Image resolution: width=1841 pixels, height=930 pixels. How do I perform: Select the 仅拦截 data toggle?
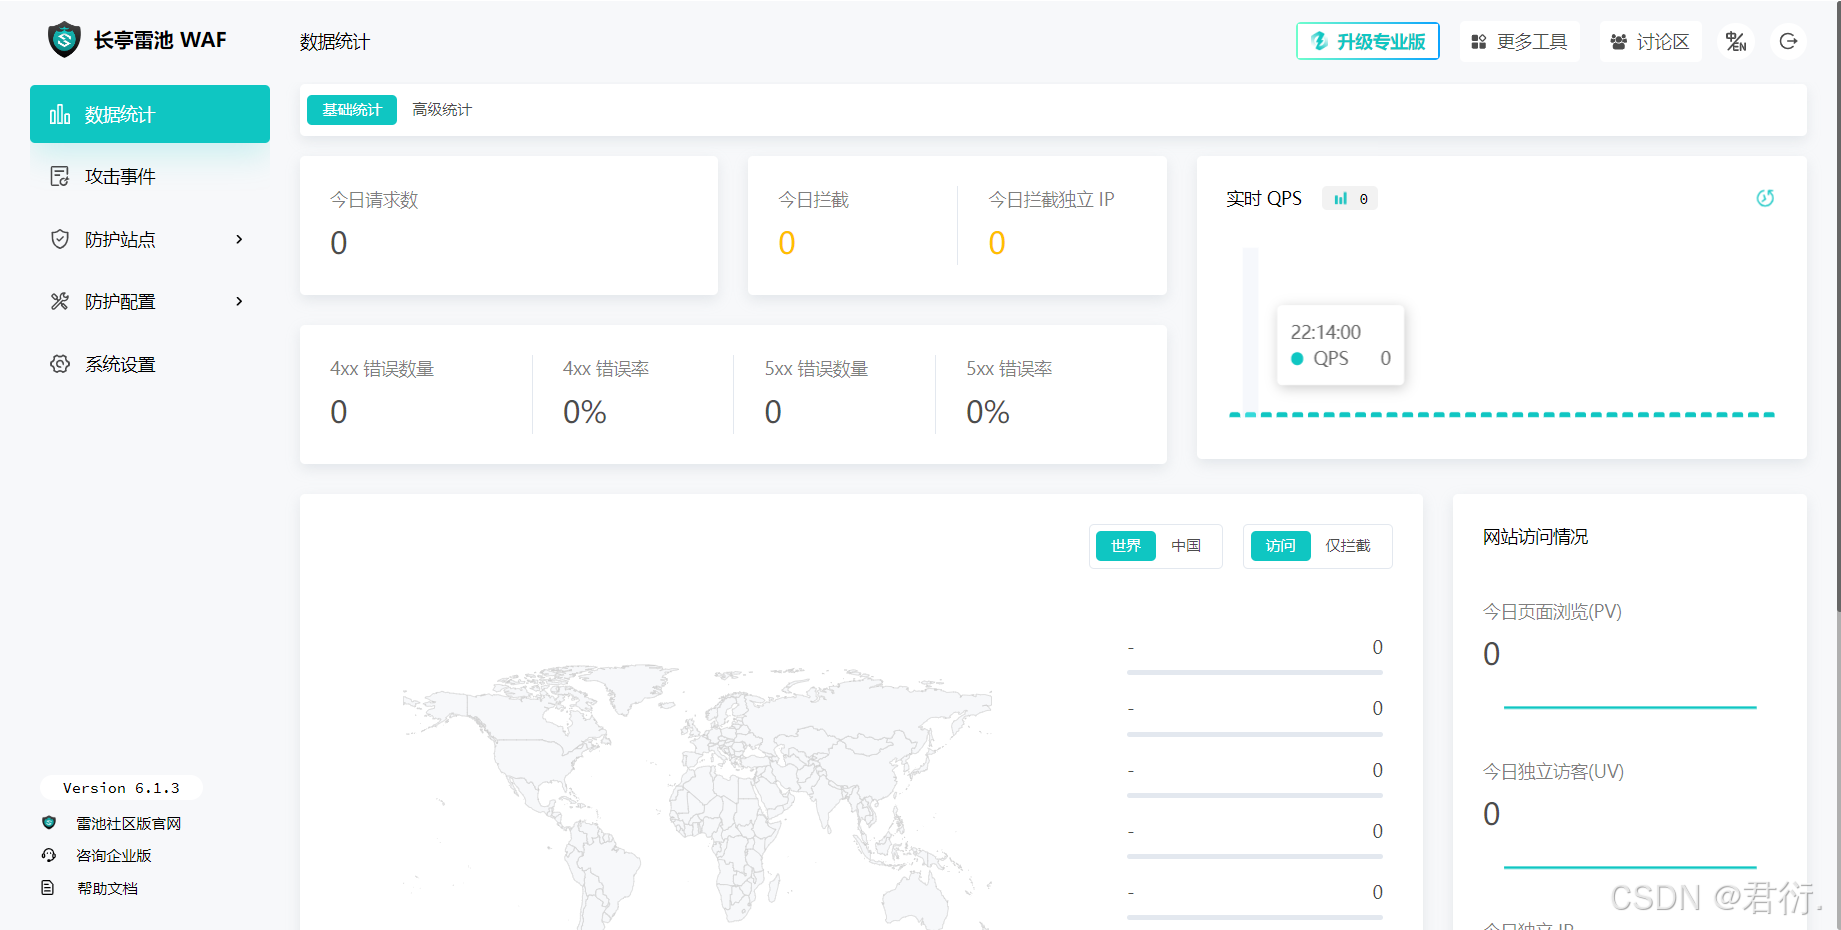coord(1348,546)
